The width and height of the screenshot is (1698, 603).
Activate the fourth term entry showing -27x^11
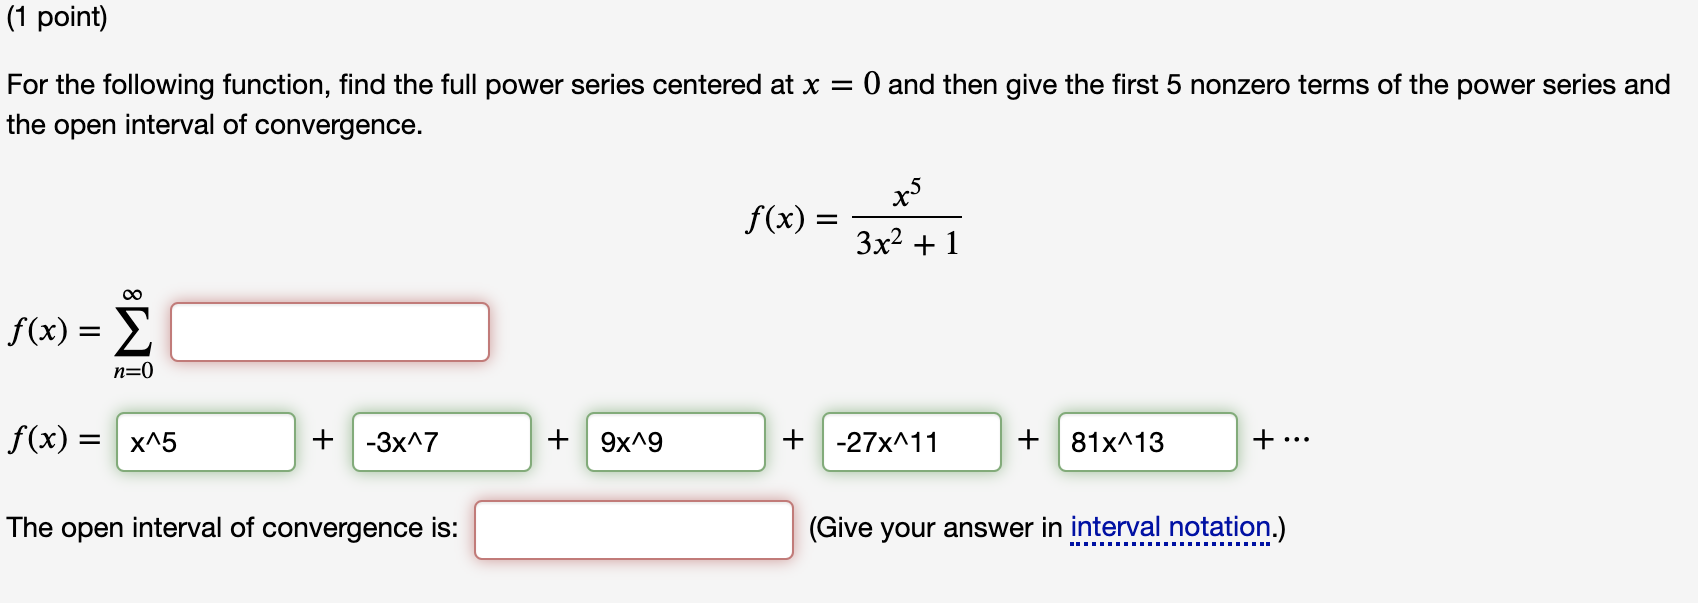[911, 442]
